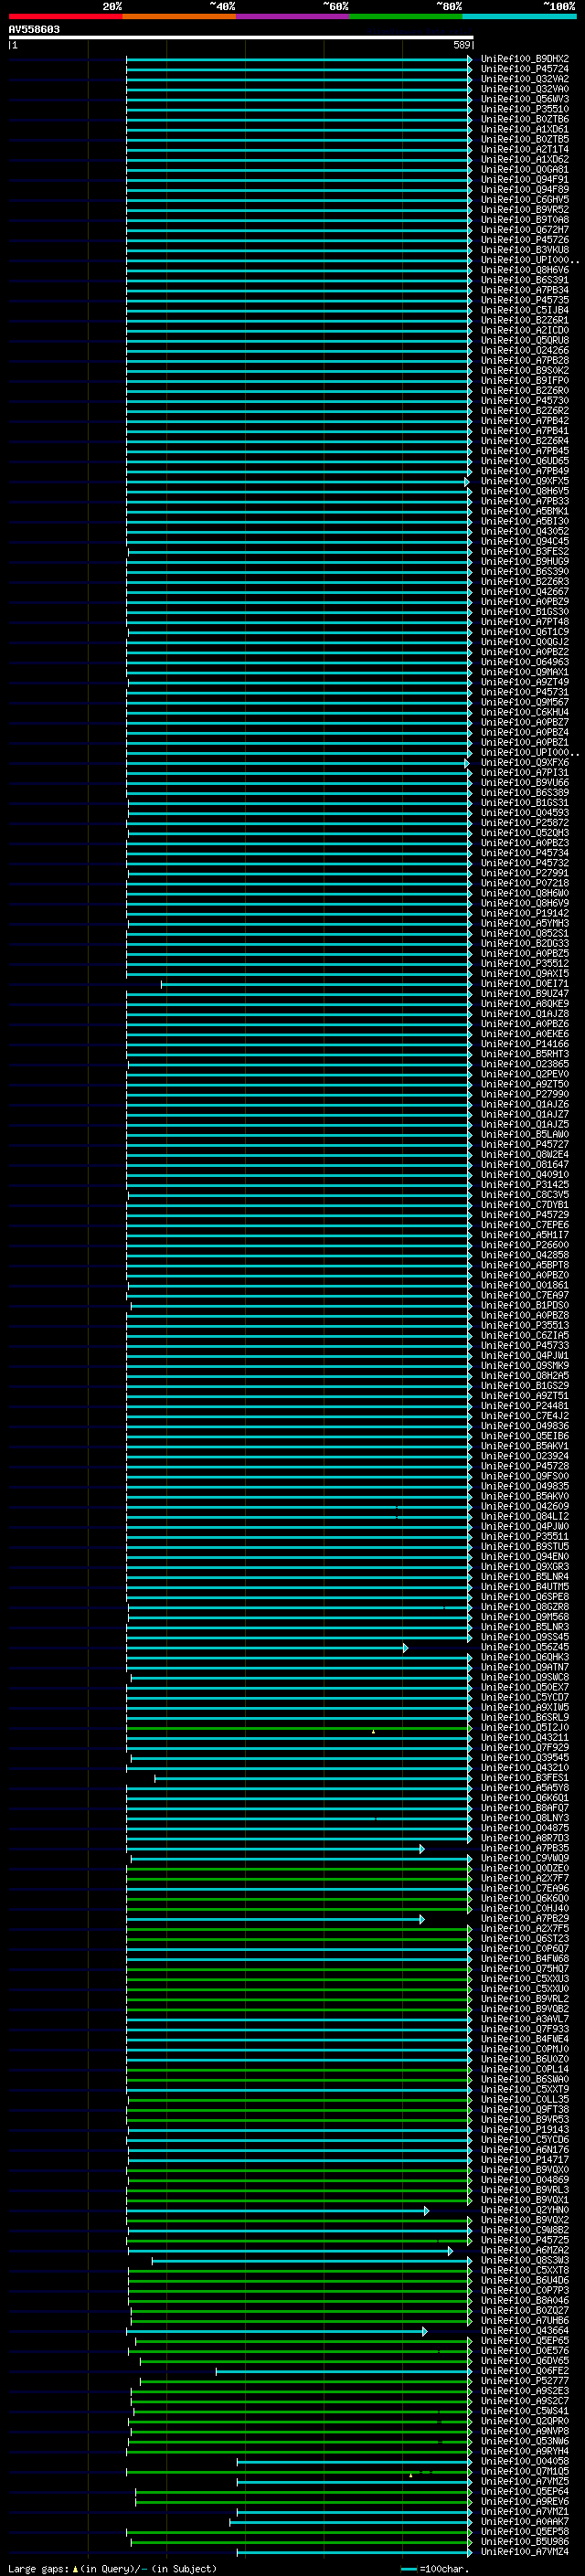The image size is (585, 2576).
Task: Click the UniRef100_Q6ST23 entry
Action: point(525,1938)
